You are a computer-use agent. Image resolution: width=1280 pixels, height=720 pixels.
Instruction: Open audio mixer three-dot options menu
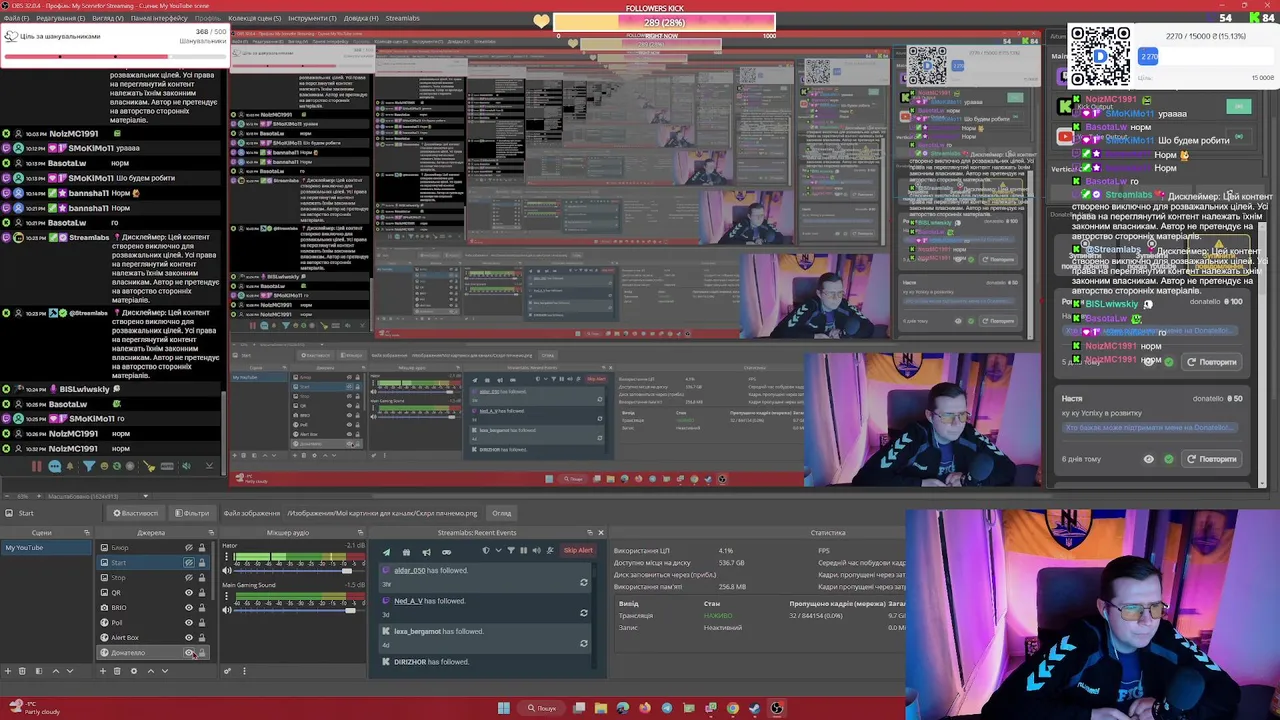pyautogui.click(x=243, y=671)
